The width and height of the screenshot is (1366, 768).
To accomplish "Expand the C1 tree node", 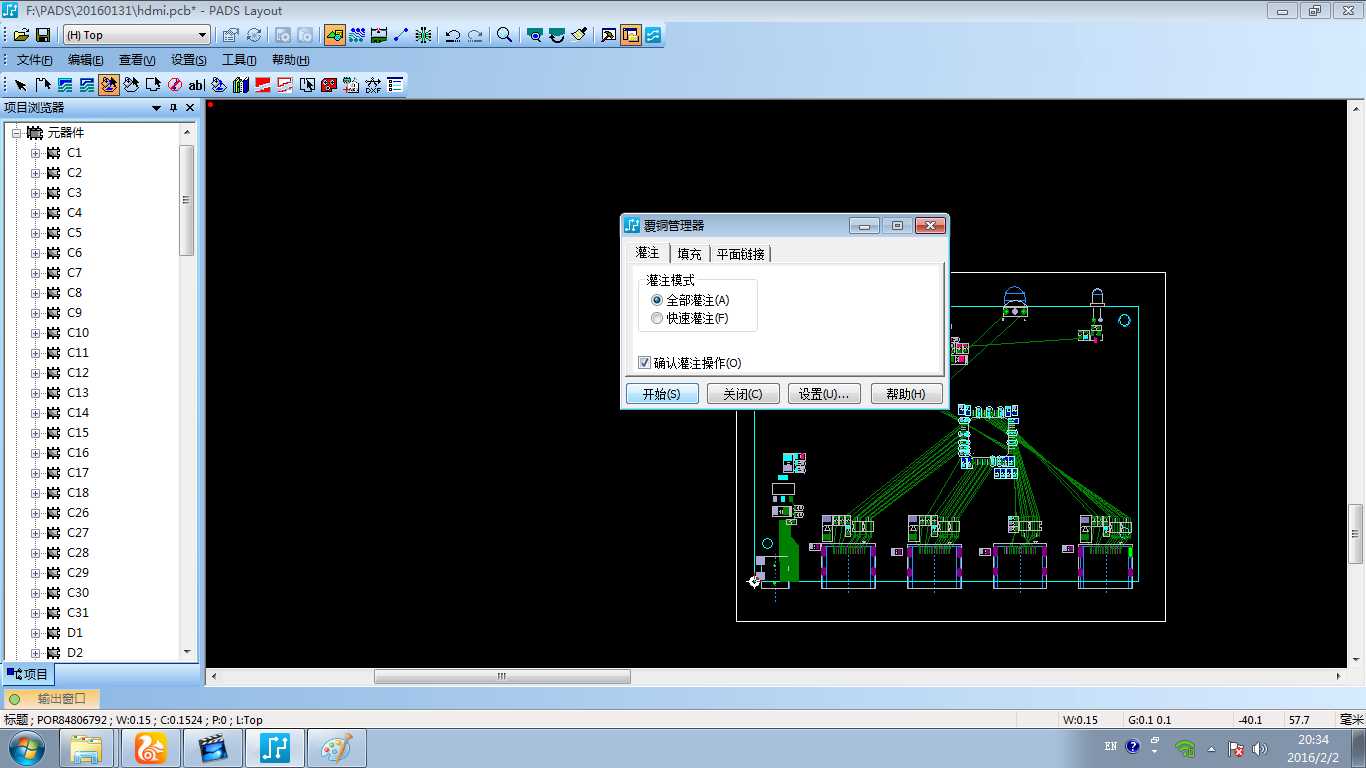I will click(x=36, y=153).
